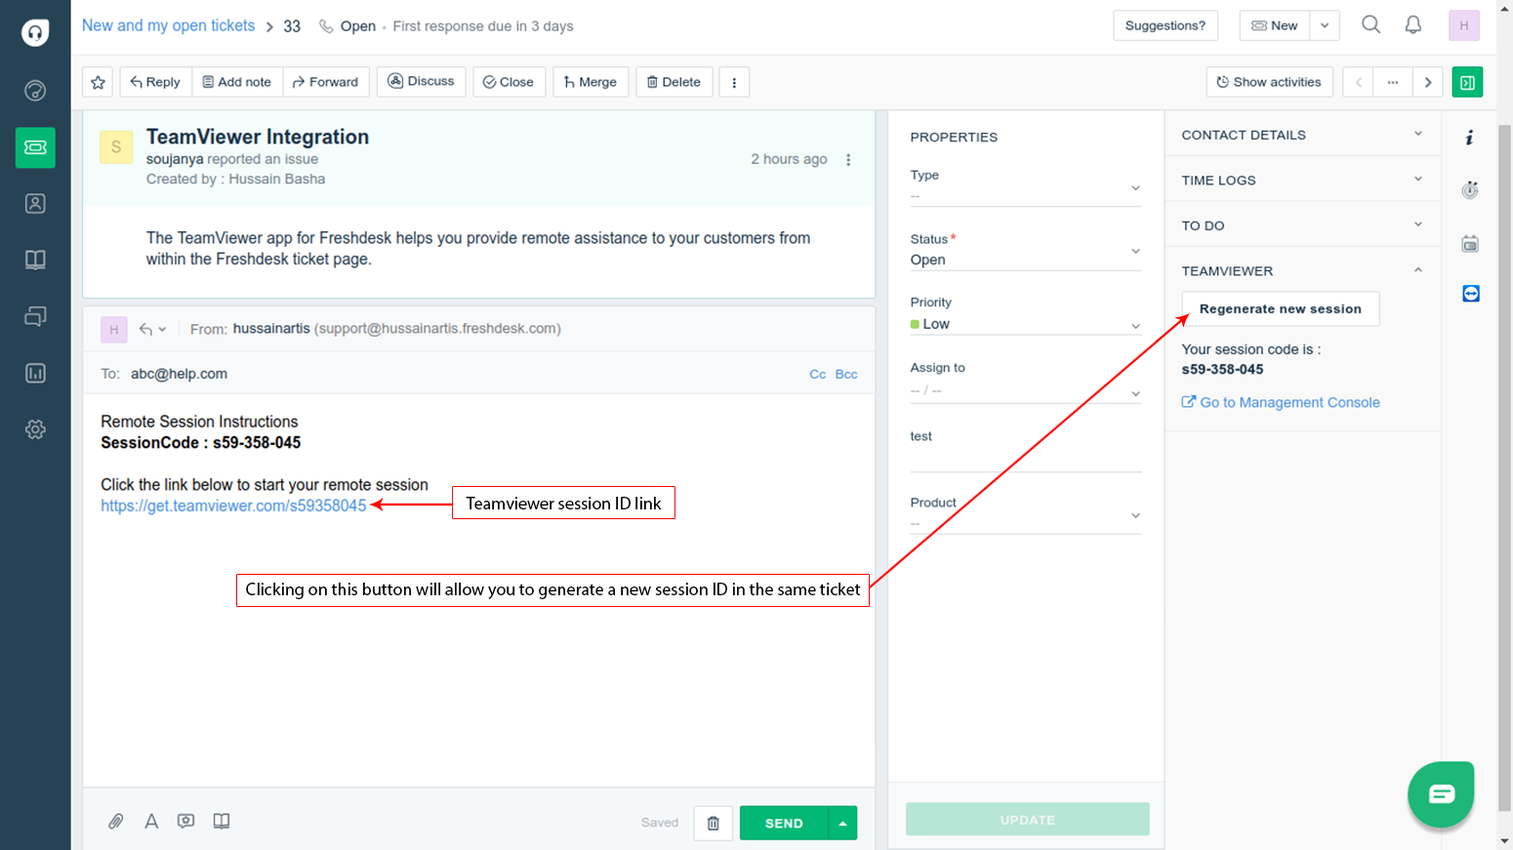1513x850 pixels.
Task: Expand the Time Logs section
Action: pyautogui.click(x=1301, y=180)
